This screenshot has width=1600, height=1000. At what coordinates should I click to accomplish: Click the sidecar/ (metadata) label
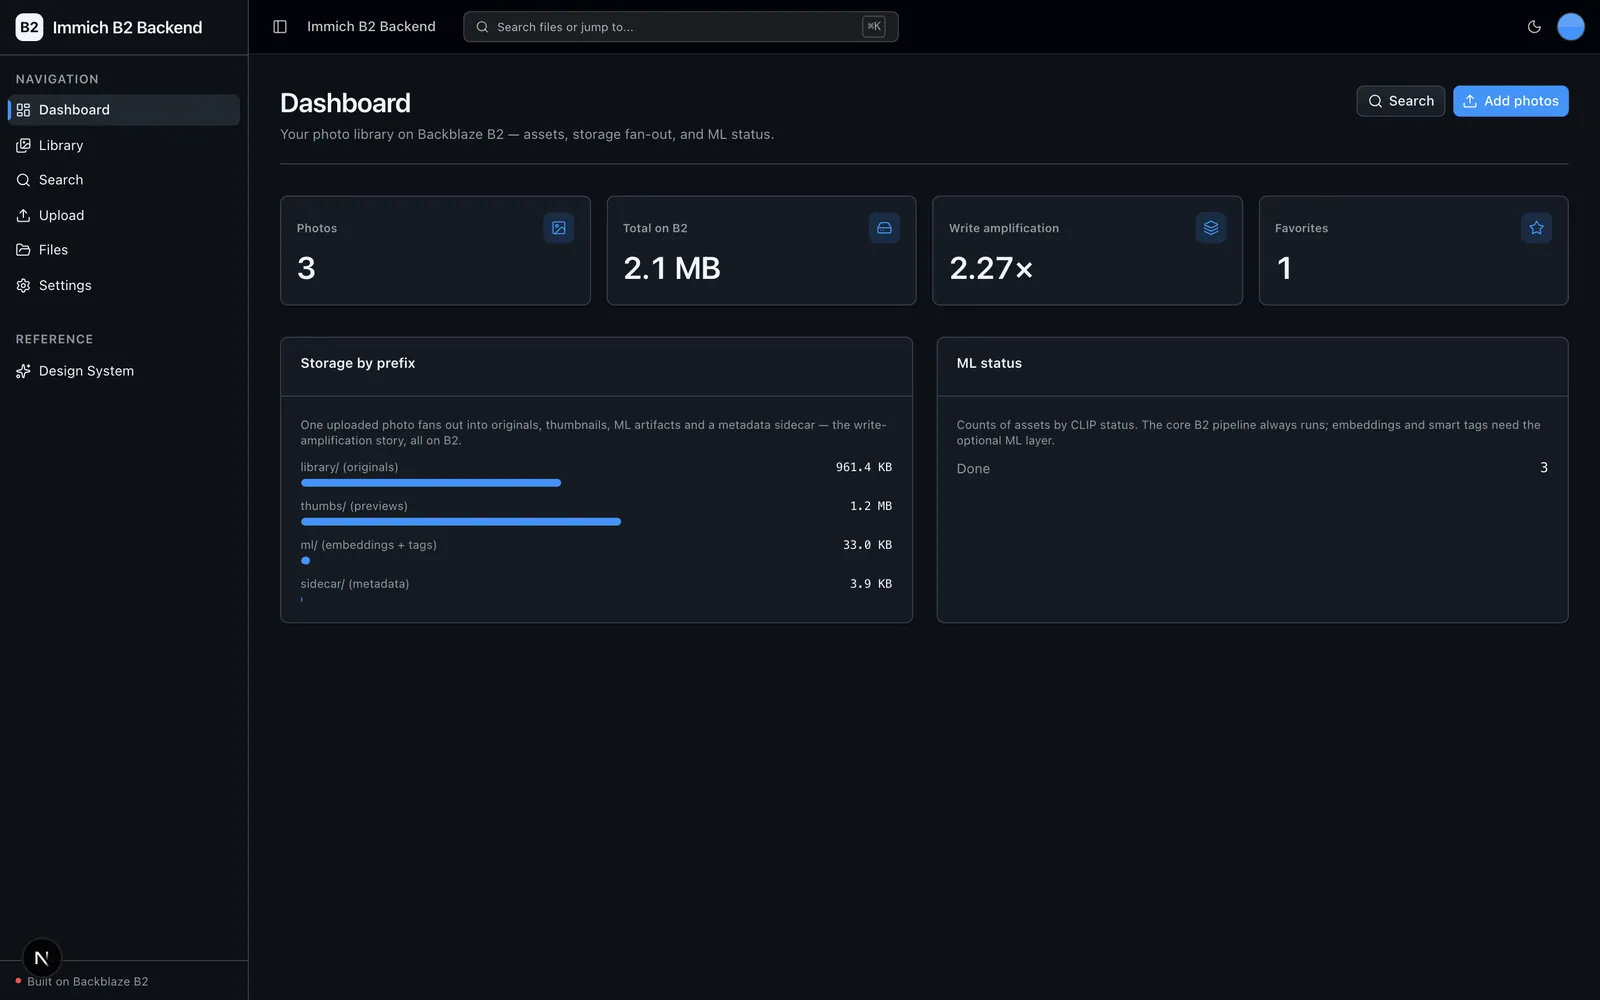coord(355,584)
